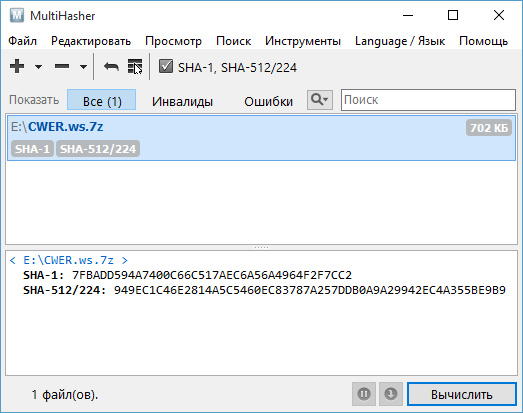Screen dimensions: 523x413
Task: Select the Все (1) filter tab
Action: [102, 100]
